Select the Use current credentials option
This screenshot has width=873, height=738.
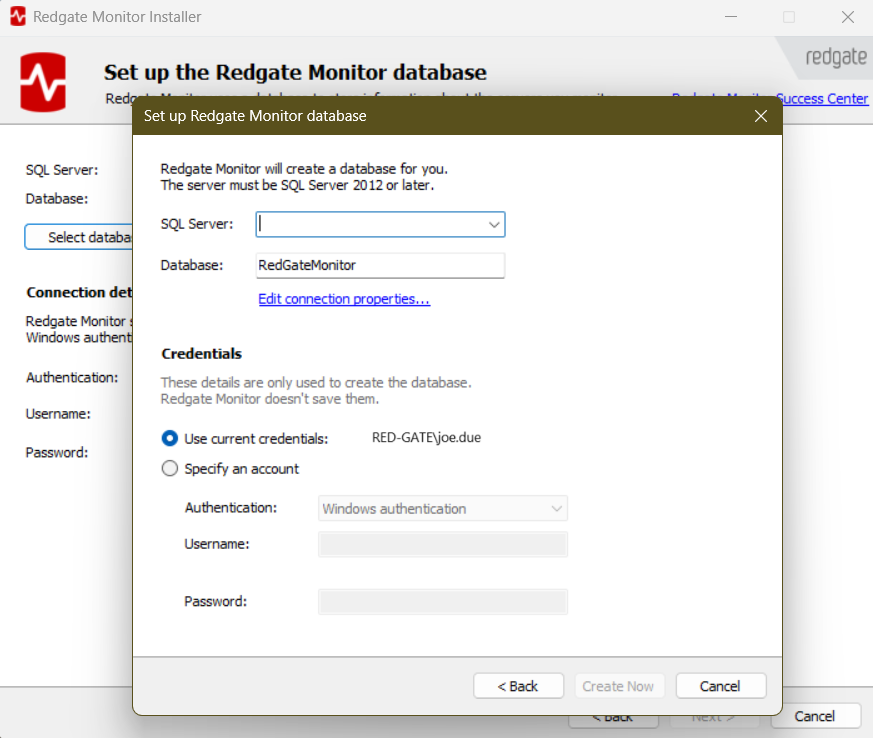point(170,438)
